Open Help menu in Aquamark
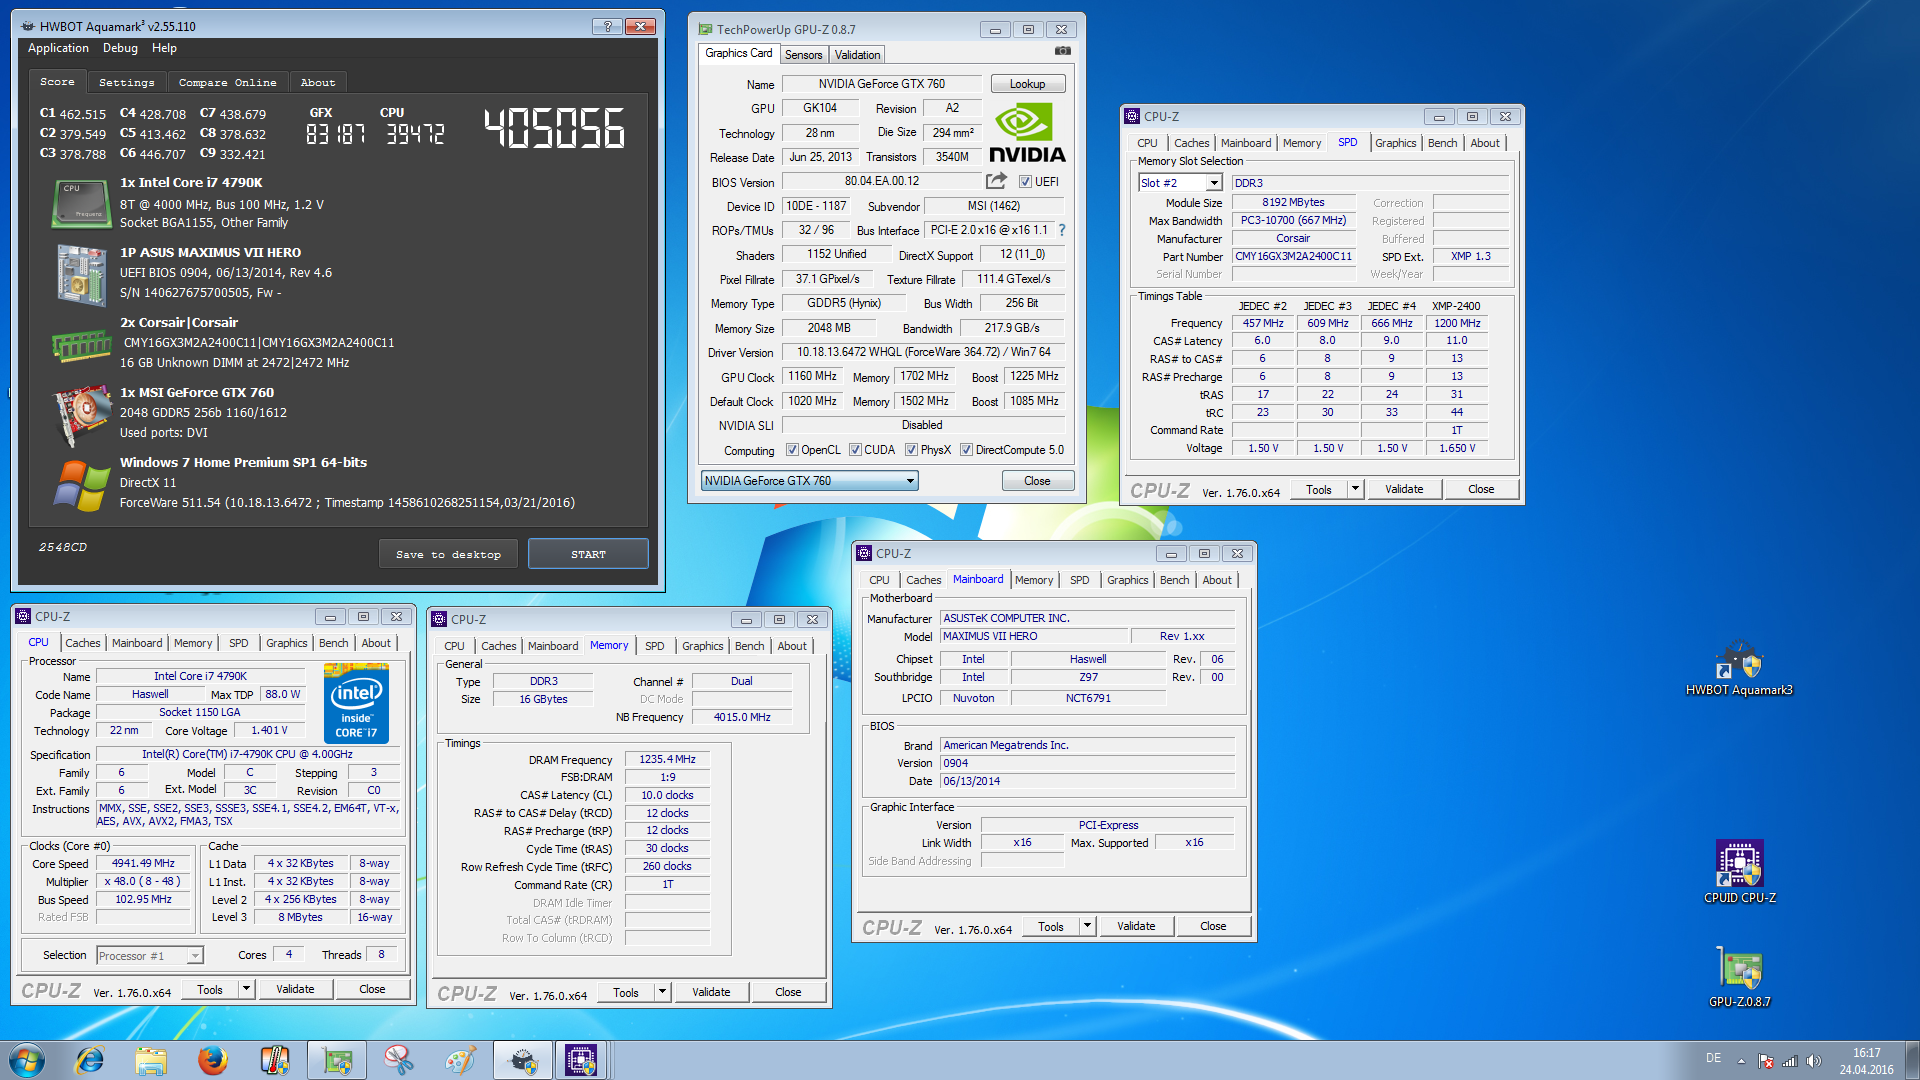Screen dimensions: 1920x1080 point(164,48)
